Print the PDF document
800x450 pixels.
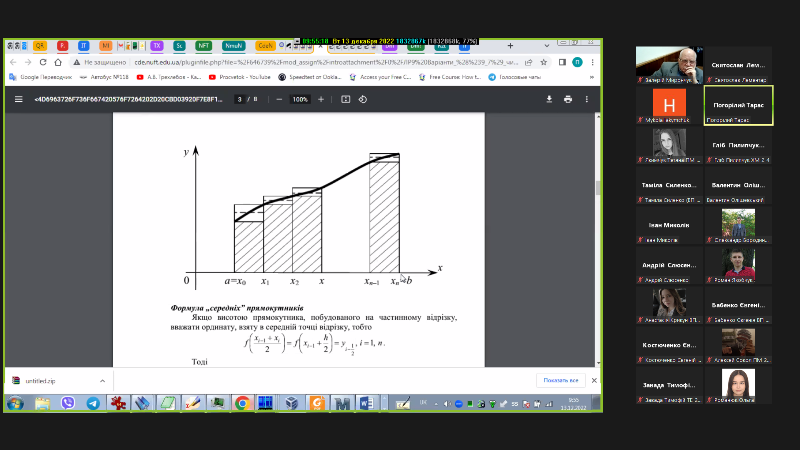(568, 100)
